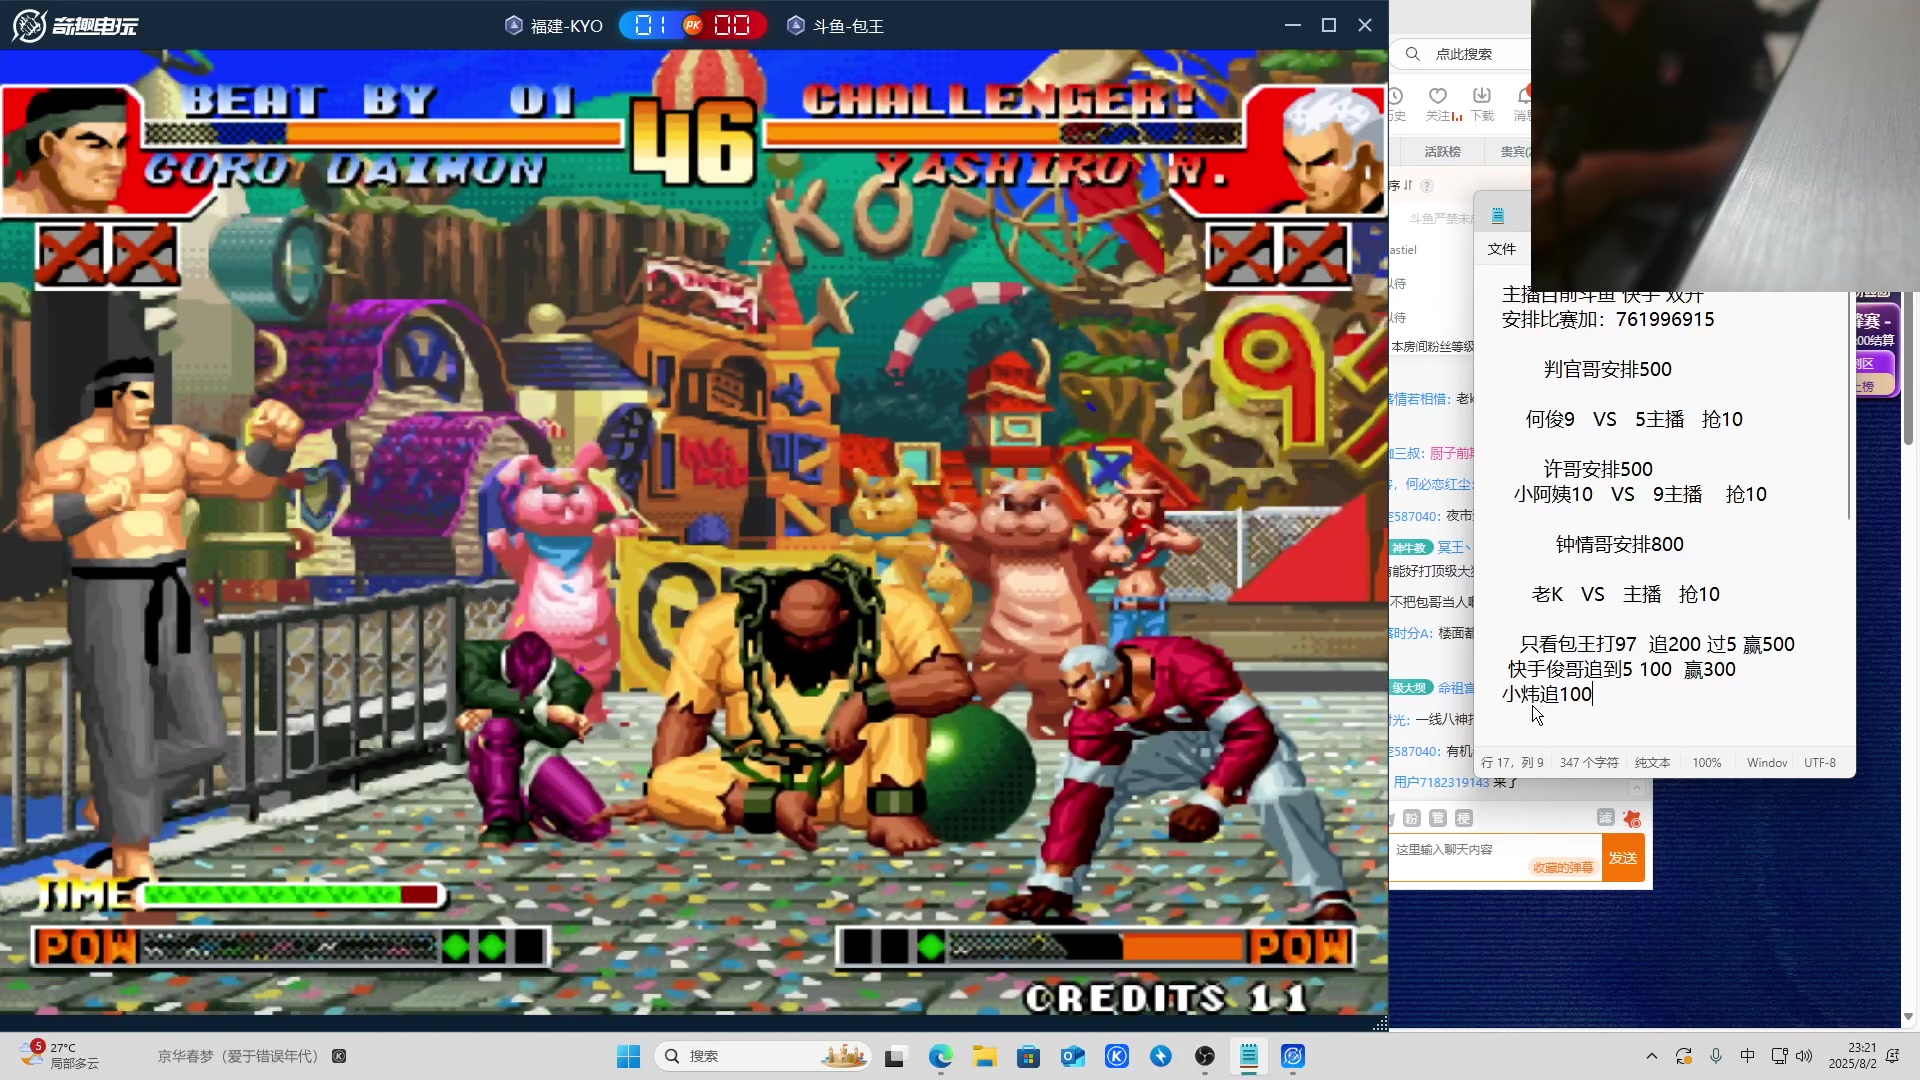Click the game window resize grip corner

(x=1380, y=1023)
